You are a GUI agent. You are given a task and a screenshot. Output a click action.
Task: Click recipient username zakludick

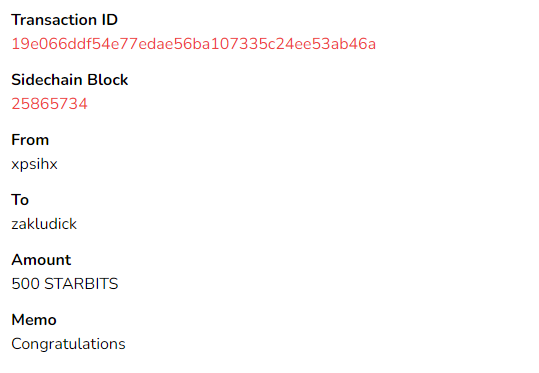[44, 224]
